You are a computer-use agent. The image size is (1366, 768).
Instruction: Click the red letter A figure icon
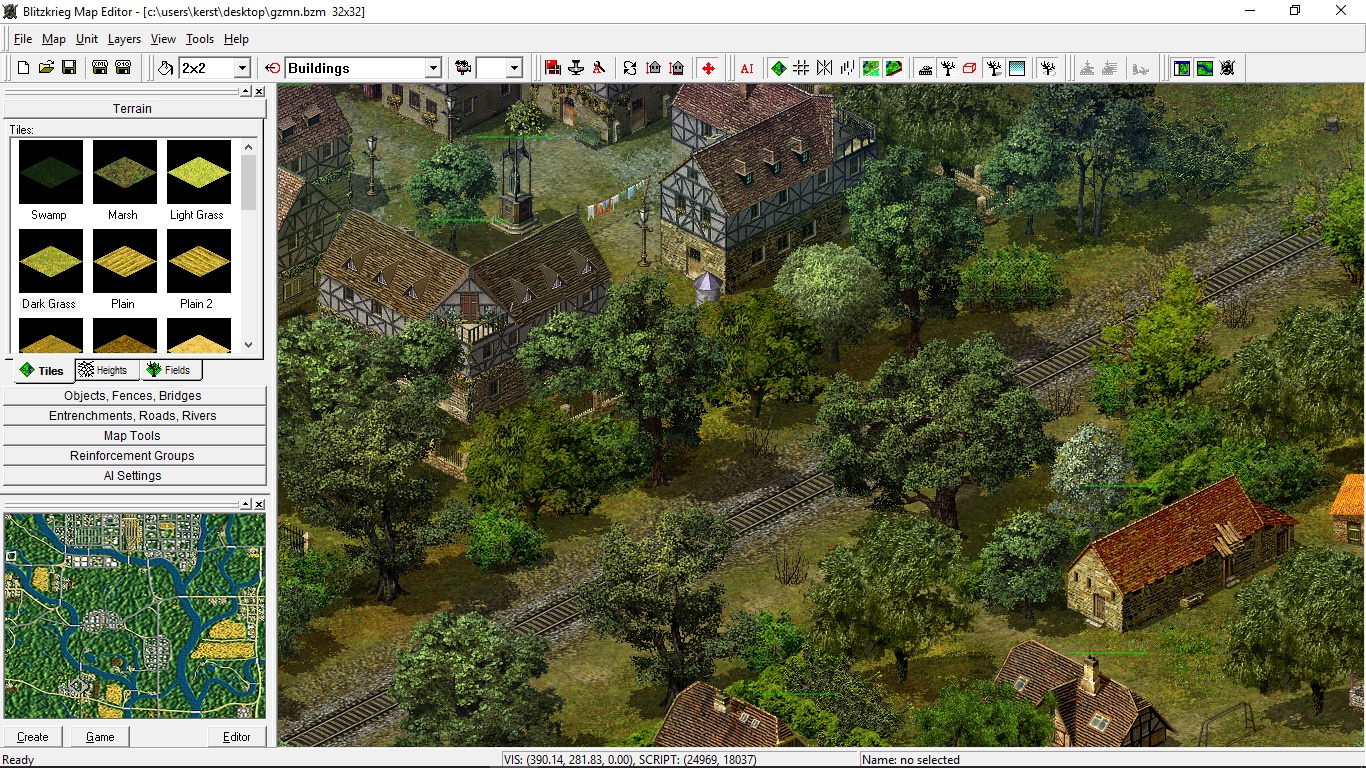click(598, 68)
